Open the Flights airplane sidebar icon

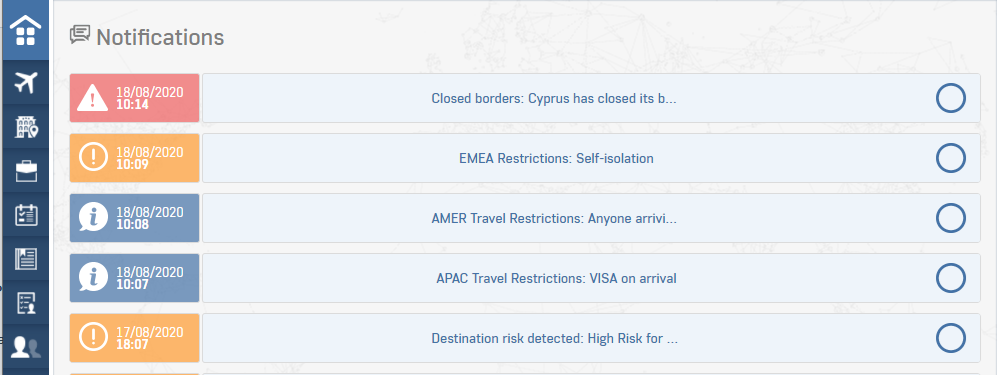pos(25,83)
